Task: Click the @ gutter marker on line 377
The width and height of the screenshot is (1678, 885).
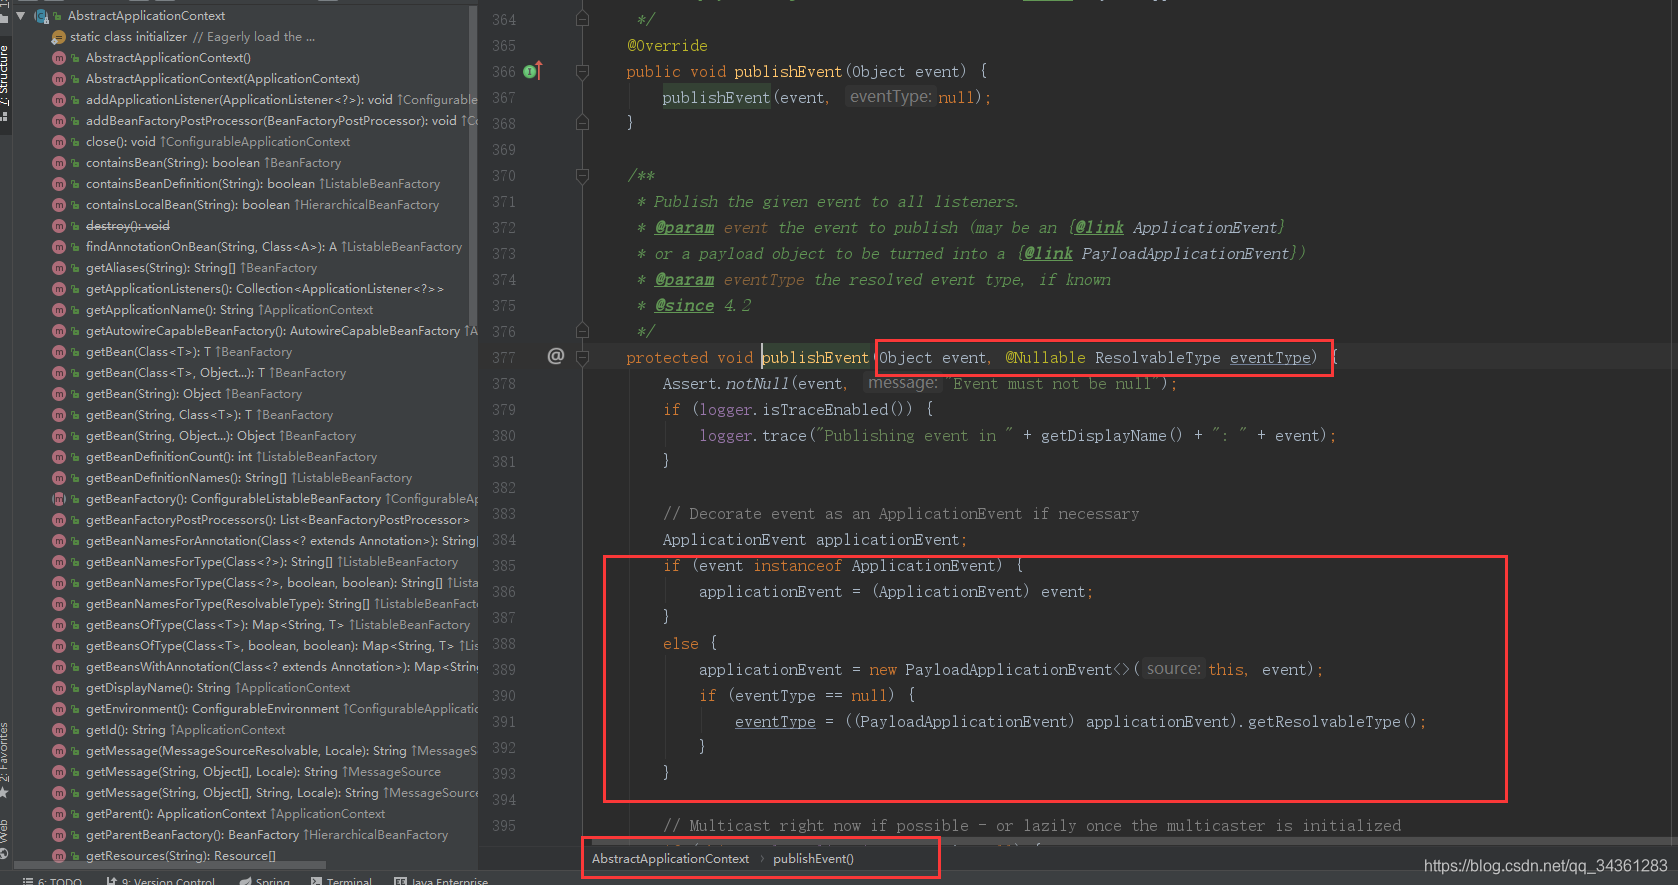Action: click(x=556, y=356)
